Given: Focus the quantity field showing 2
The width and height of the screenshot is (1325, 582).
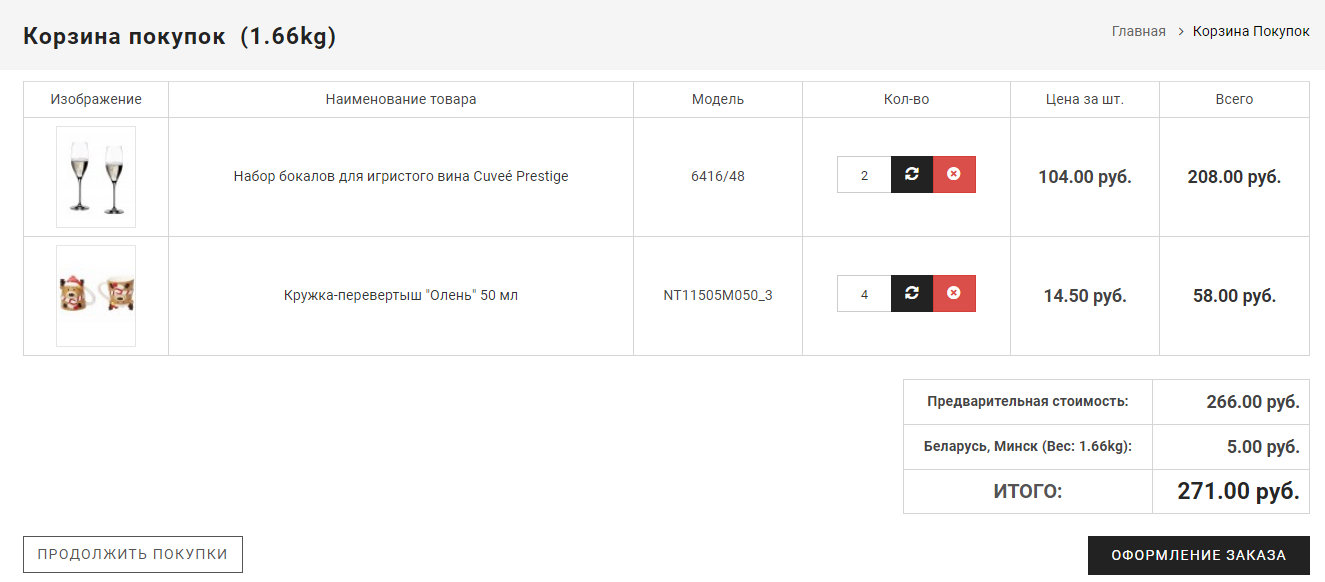Looking at the screenshot, I should [864, 175].
